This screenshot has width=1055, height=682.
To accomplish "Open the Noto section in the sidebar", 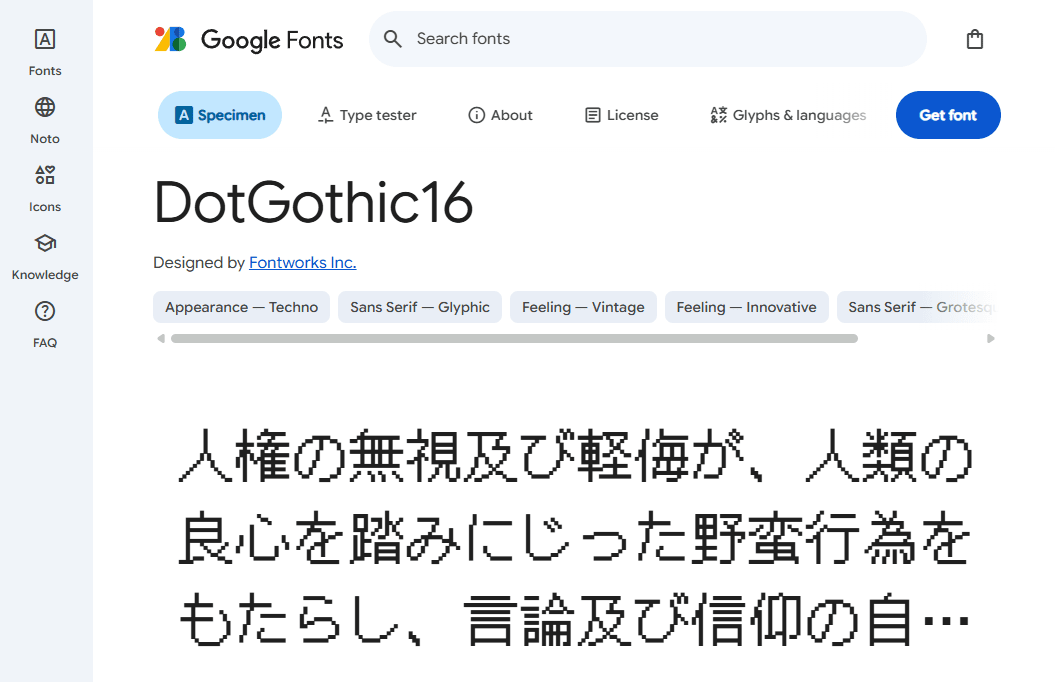I will tap(44, 118).
